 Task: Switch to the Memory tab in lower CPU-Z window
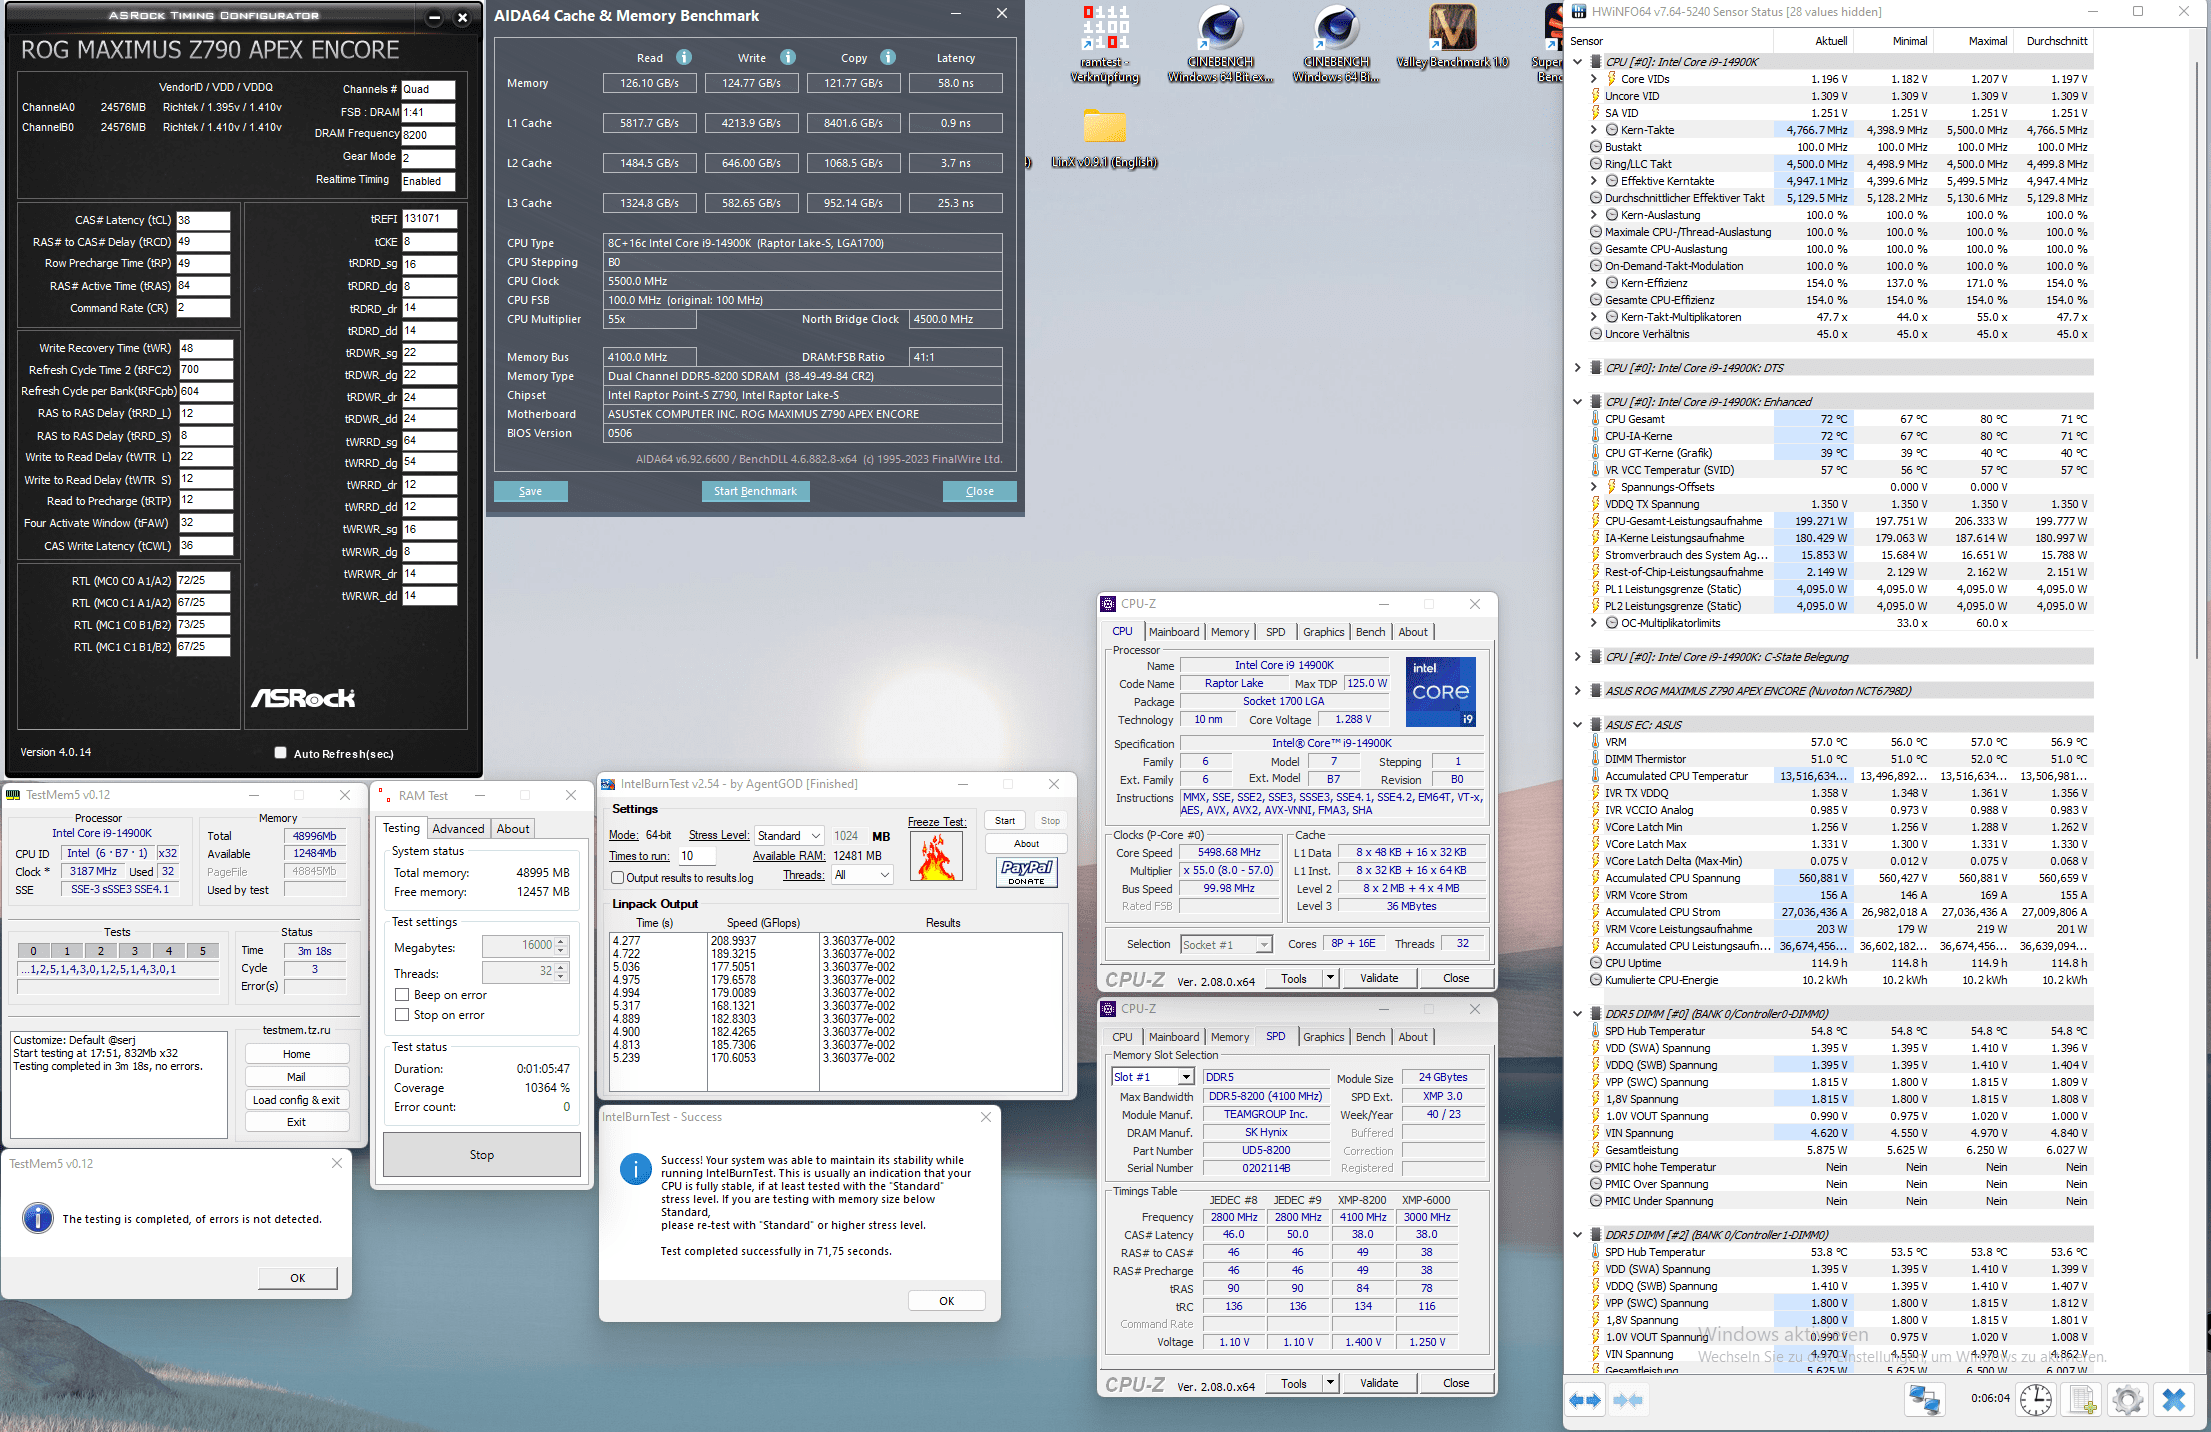tap(1230, 1037)
